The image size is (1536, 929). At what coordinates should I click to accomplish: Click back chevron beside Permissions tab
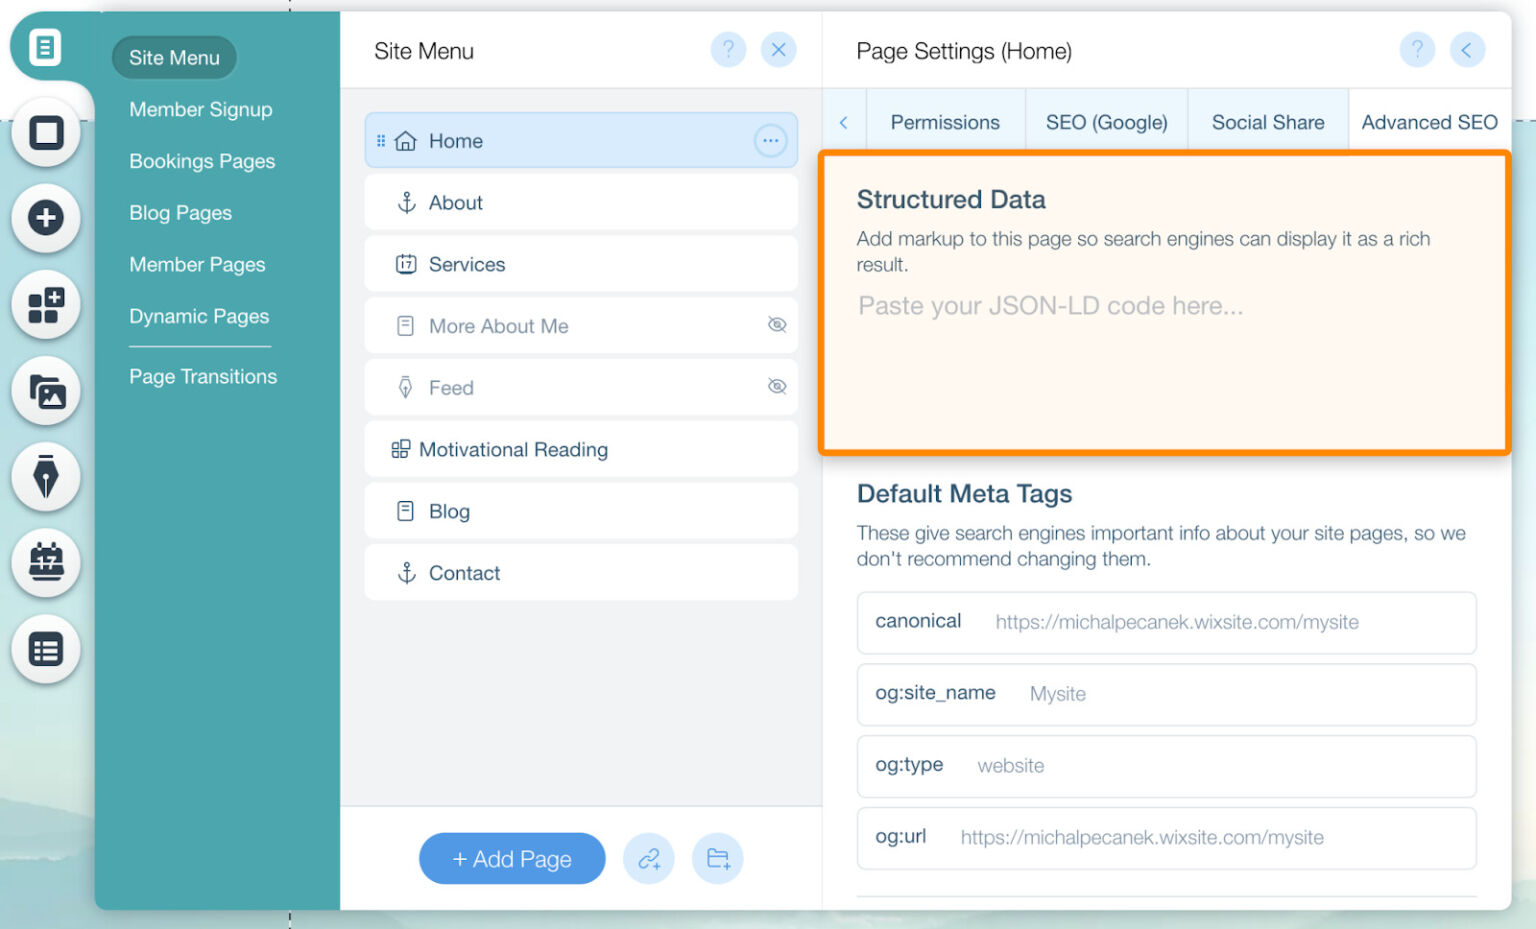[843, 121]
